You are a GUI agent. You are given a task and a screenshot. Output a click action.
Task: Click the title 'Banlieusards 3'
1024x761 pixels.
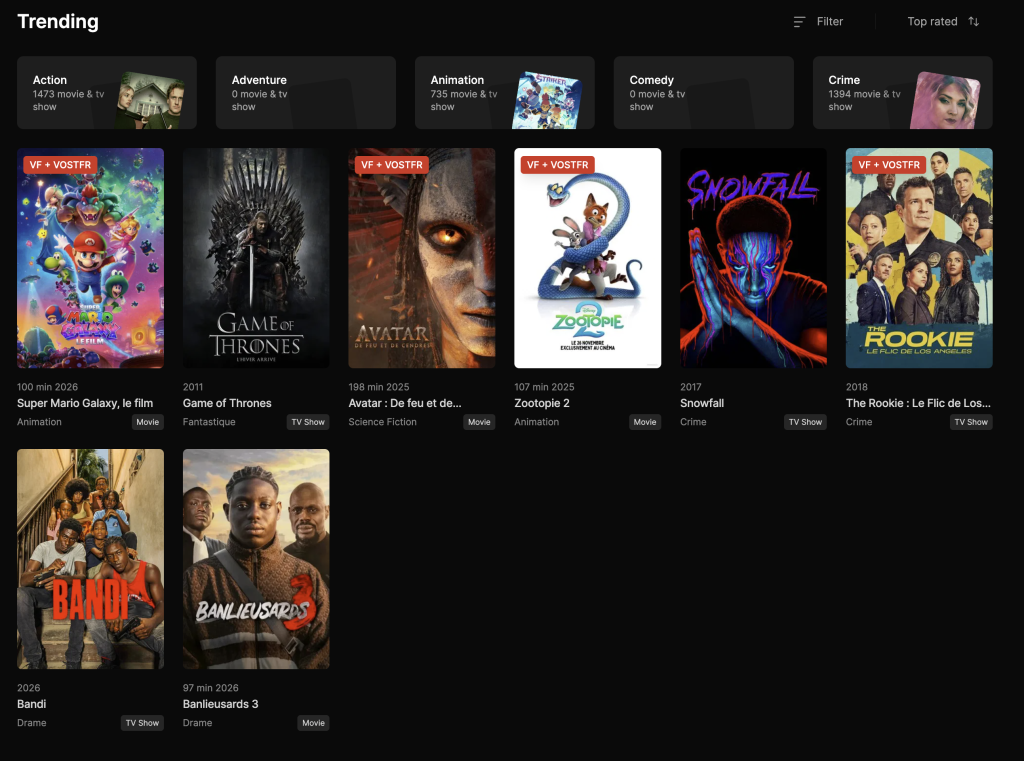point(221,704)
